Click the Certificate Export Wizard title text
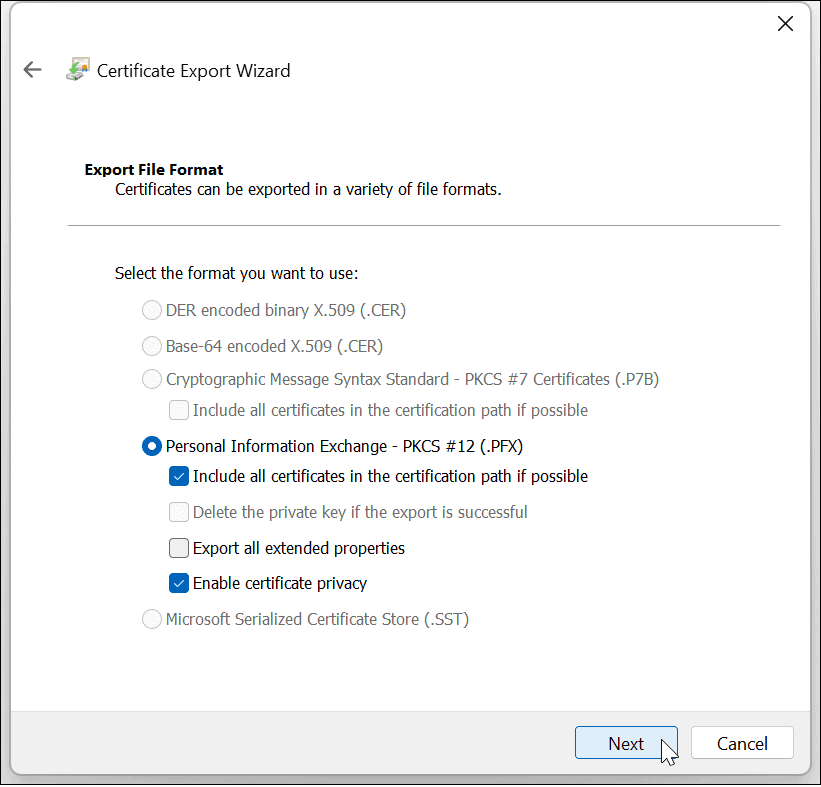 click(193, 71)
